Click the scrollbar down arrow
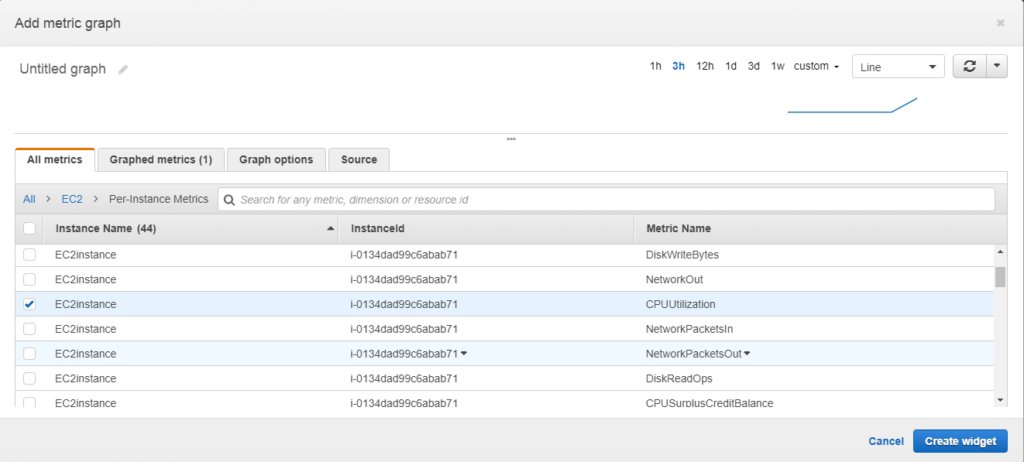1024x462 pixels. [x=1000, y=399]
